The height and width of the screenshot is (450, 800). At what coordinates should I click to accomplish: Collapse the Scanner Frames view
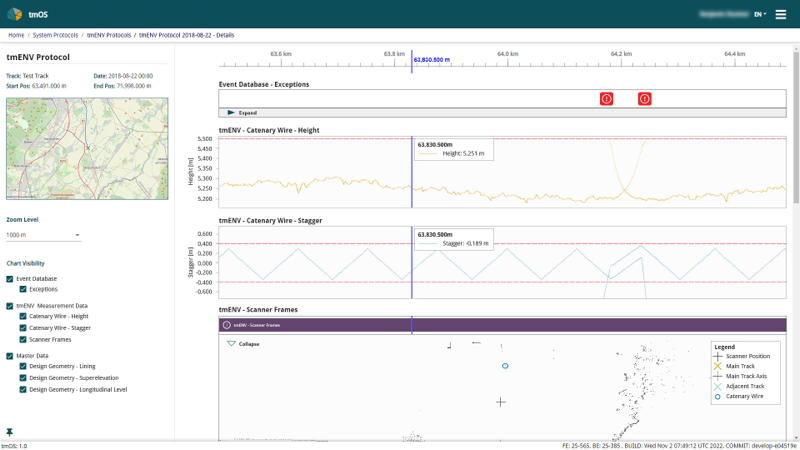243,344
